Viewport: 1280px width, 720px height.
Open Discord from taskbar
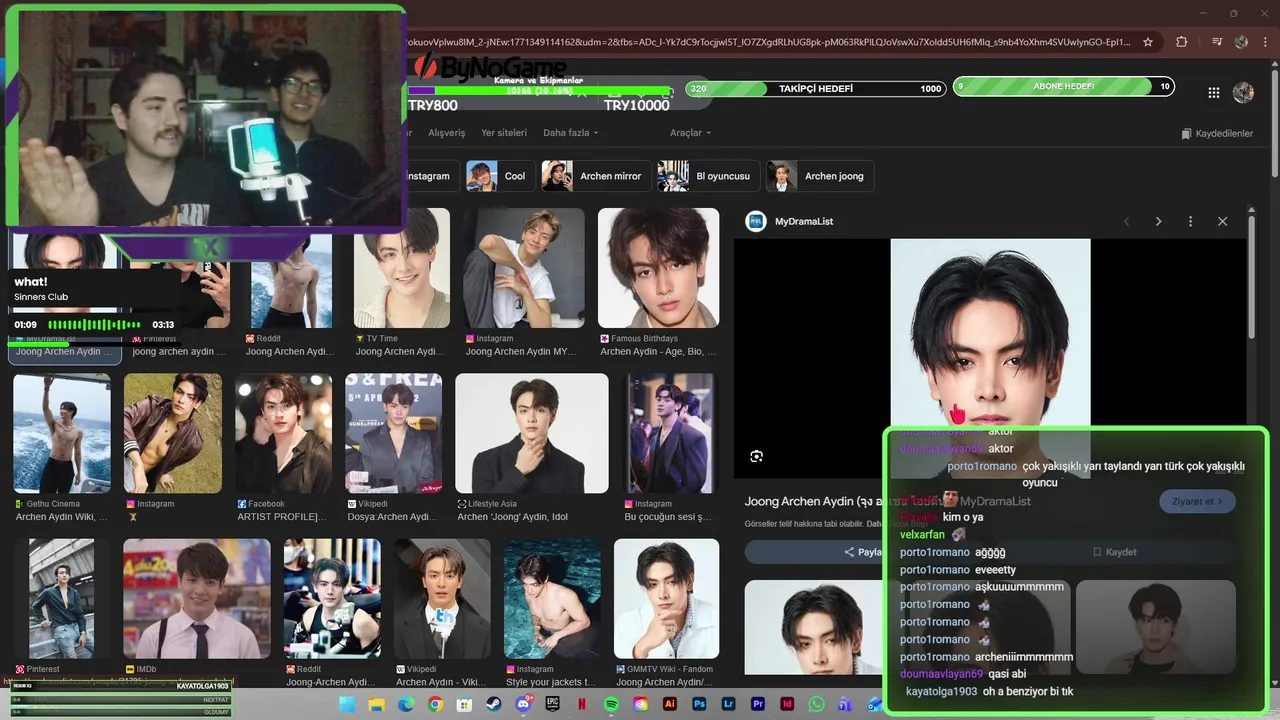tap(523, 704)
